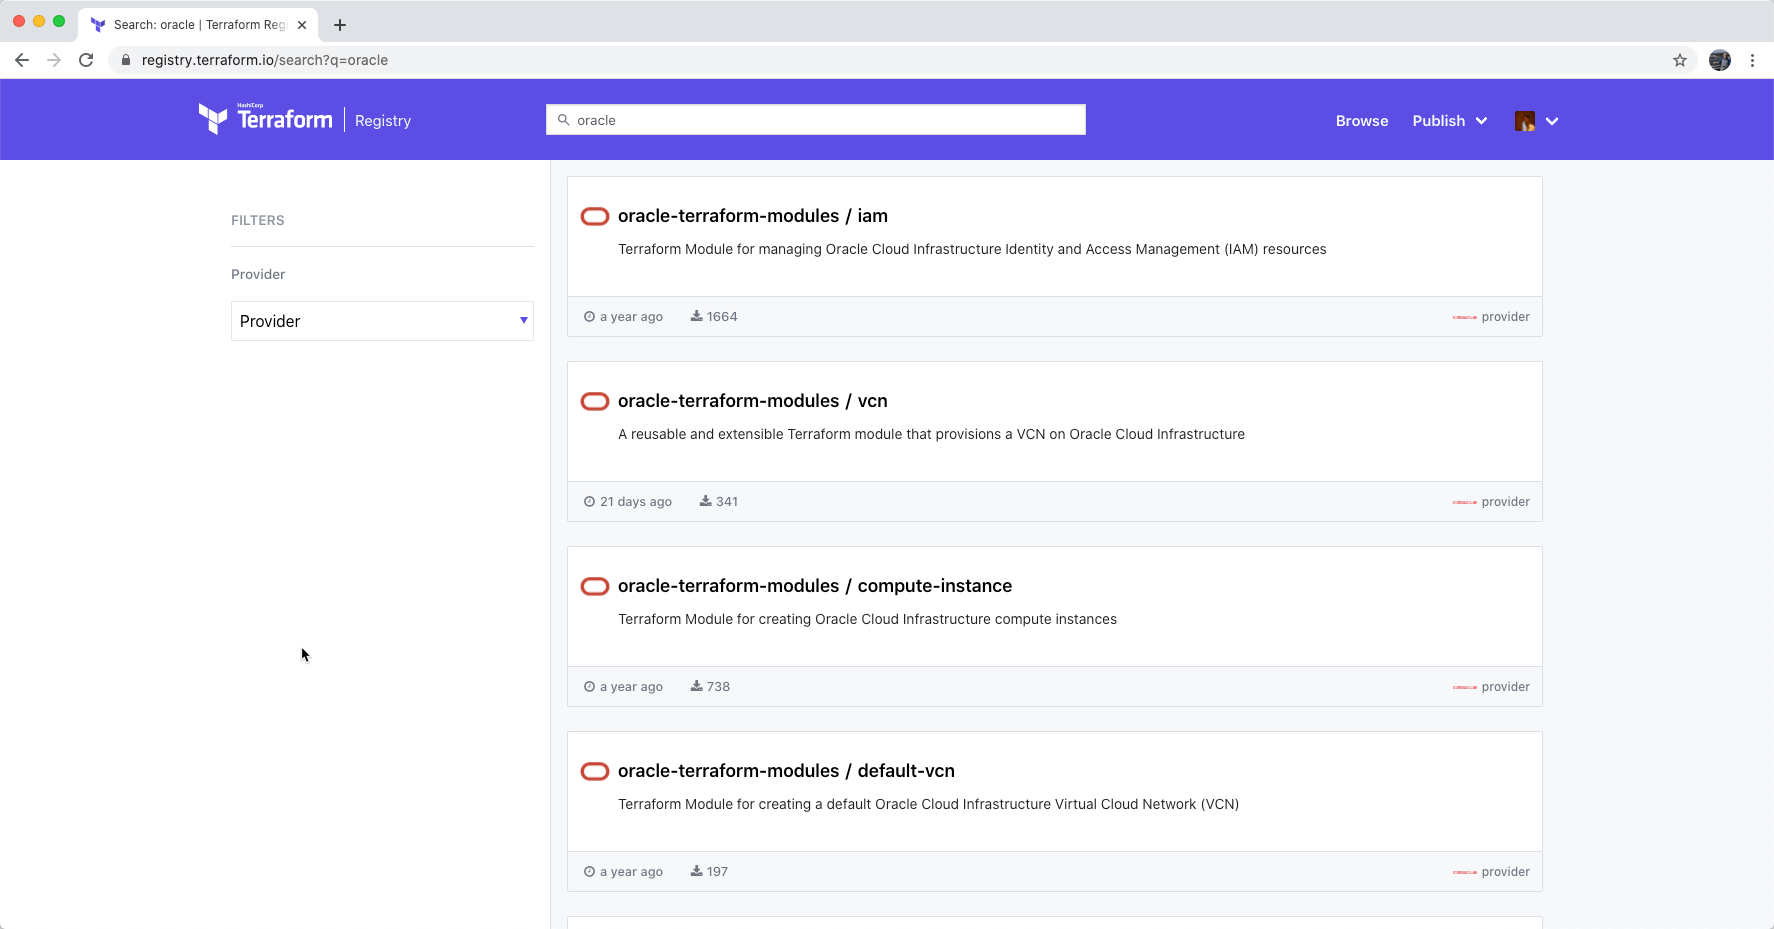Image resolution: width=1774 pixels, height=929 pixels.
Task: Bookmark this page with the star icon
Action: click(x=1680, y=60)
